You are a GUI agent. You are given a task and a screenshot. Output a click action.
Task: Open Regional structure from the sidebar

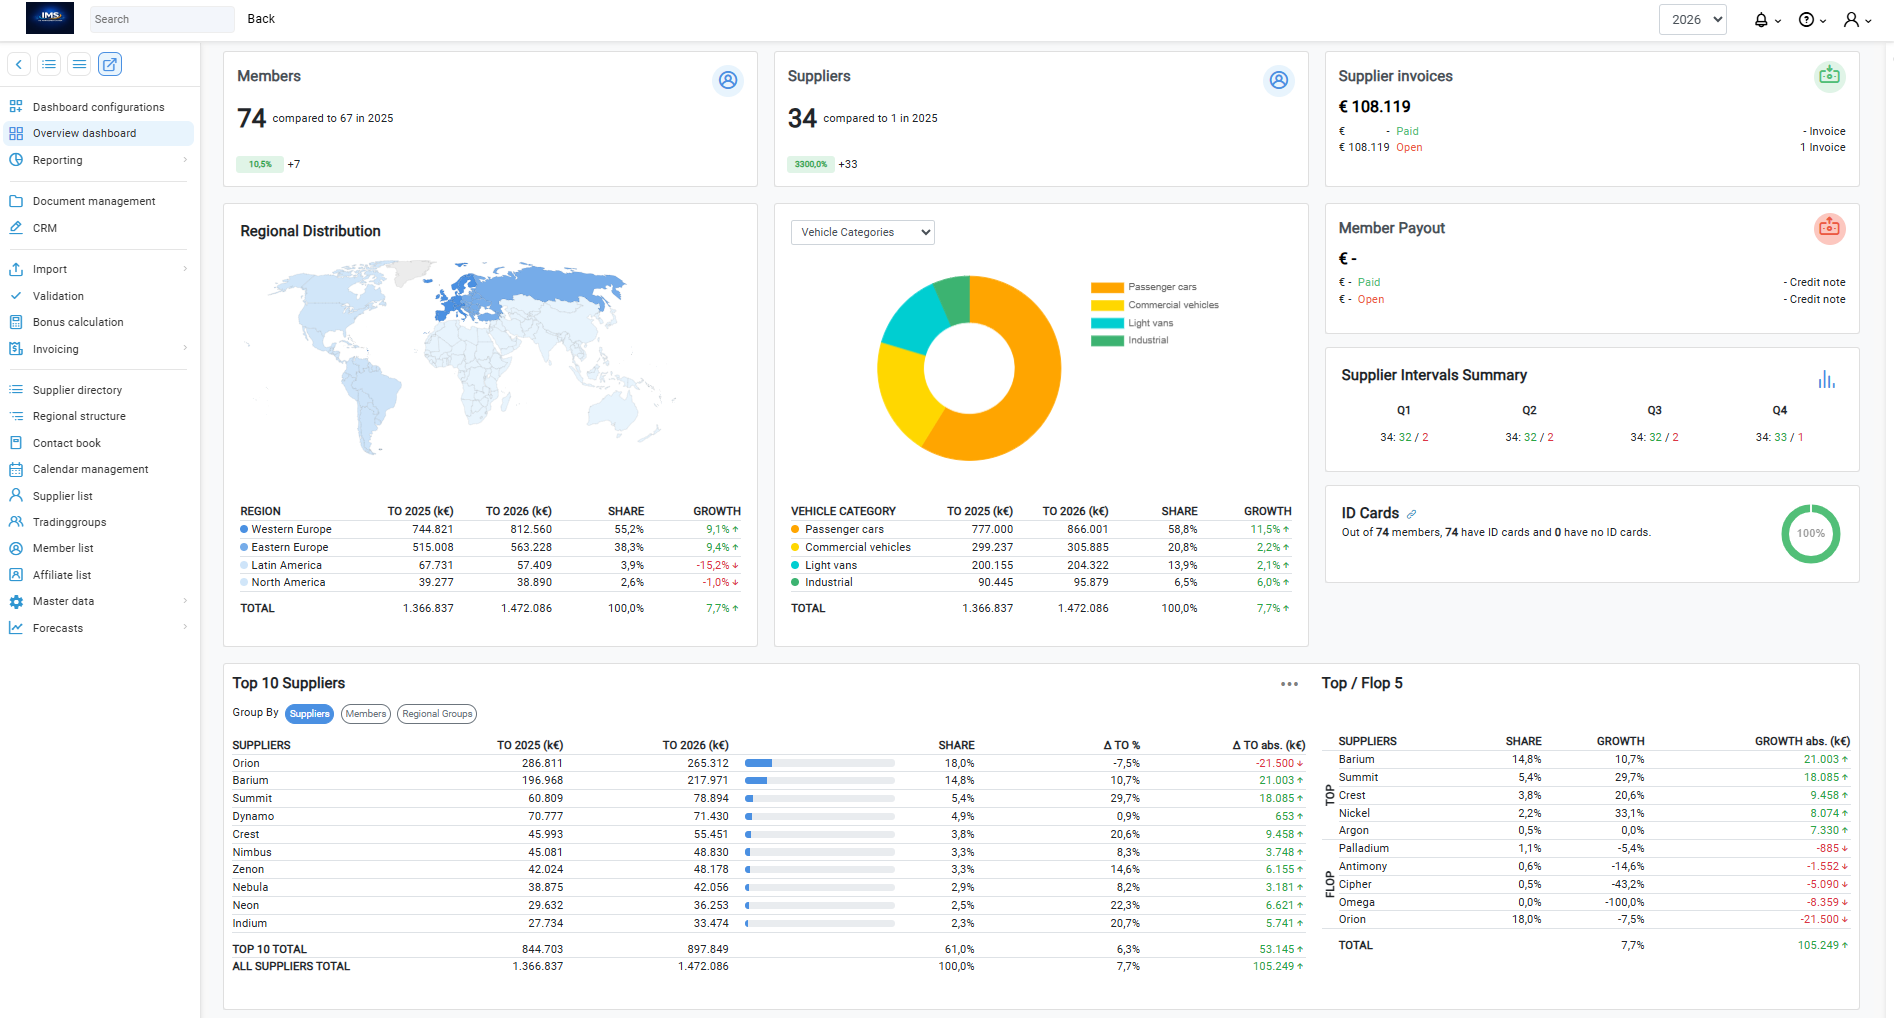tap(79, 416)
